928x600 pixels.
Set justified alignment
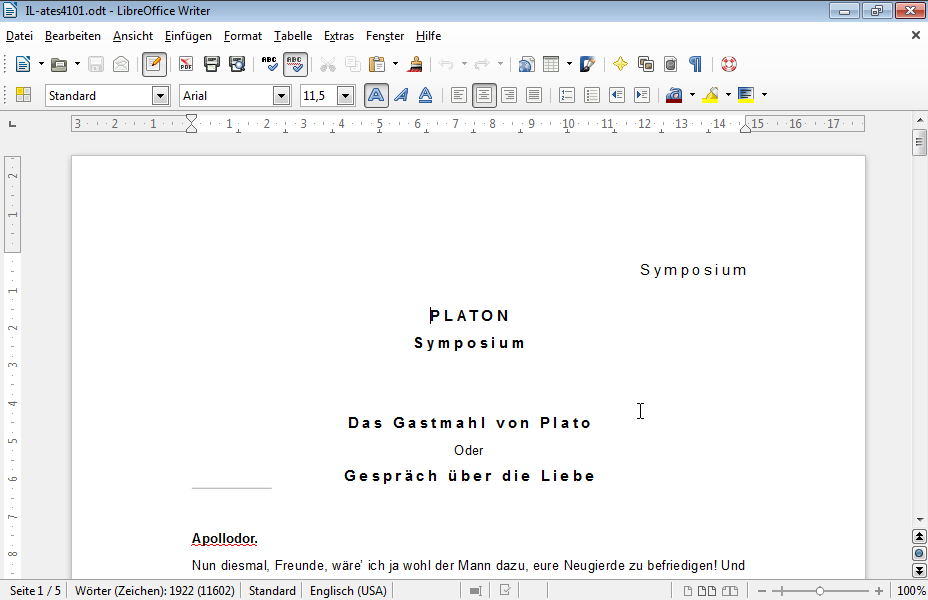[x=534, y=95]
